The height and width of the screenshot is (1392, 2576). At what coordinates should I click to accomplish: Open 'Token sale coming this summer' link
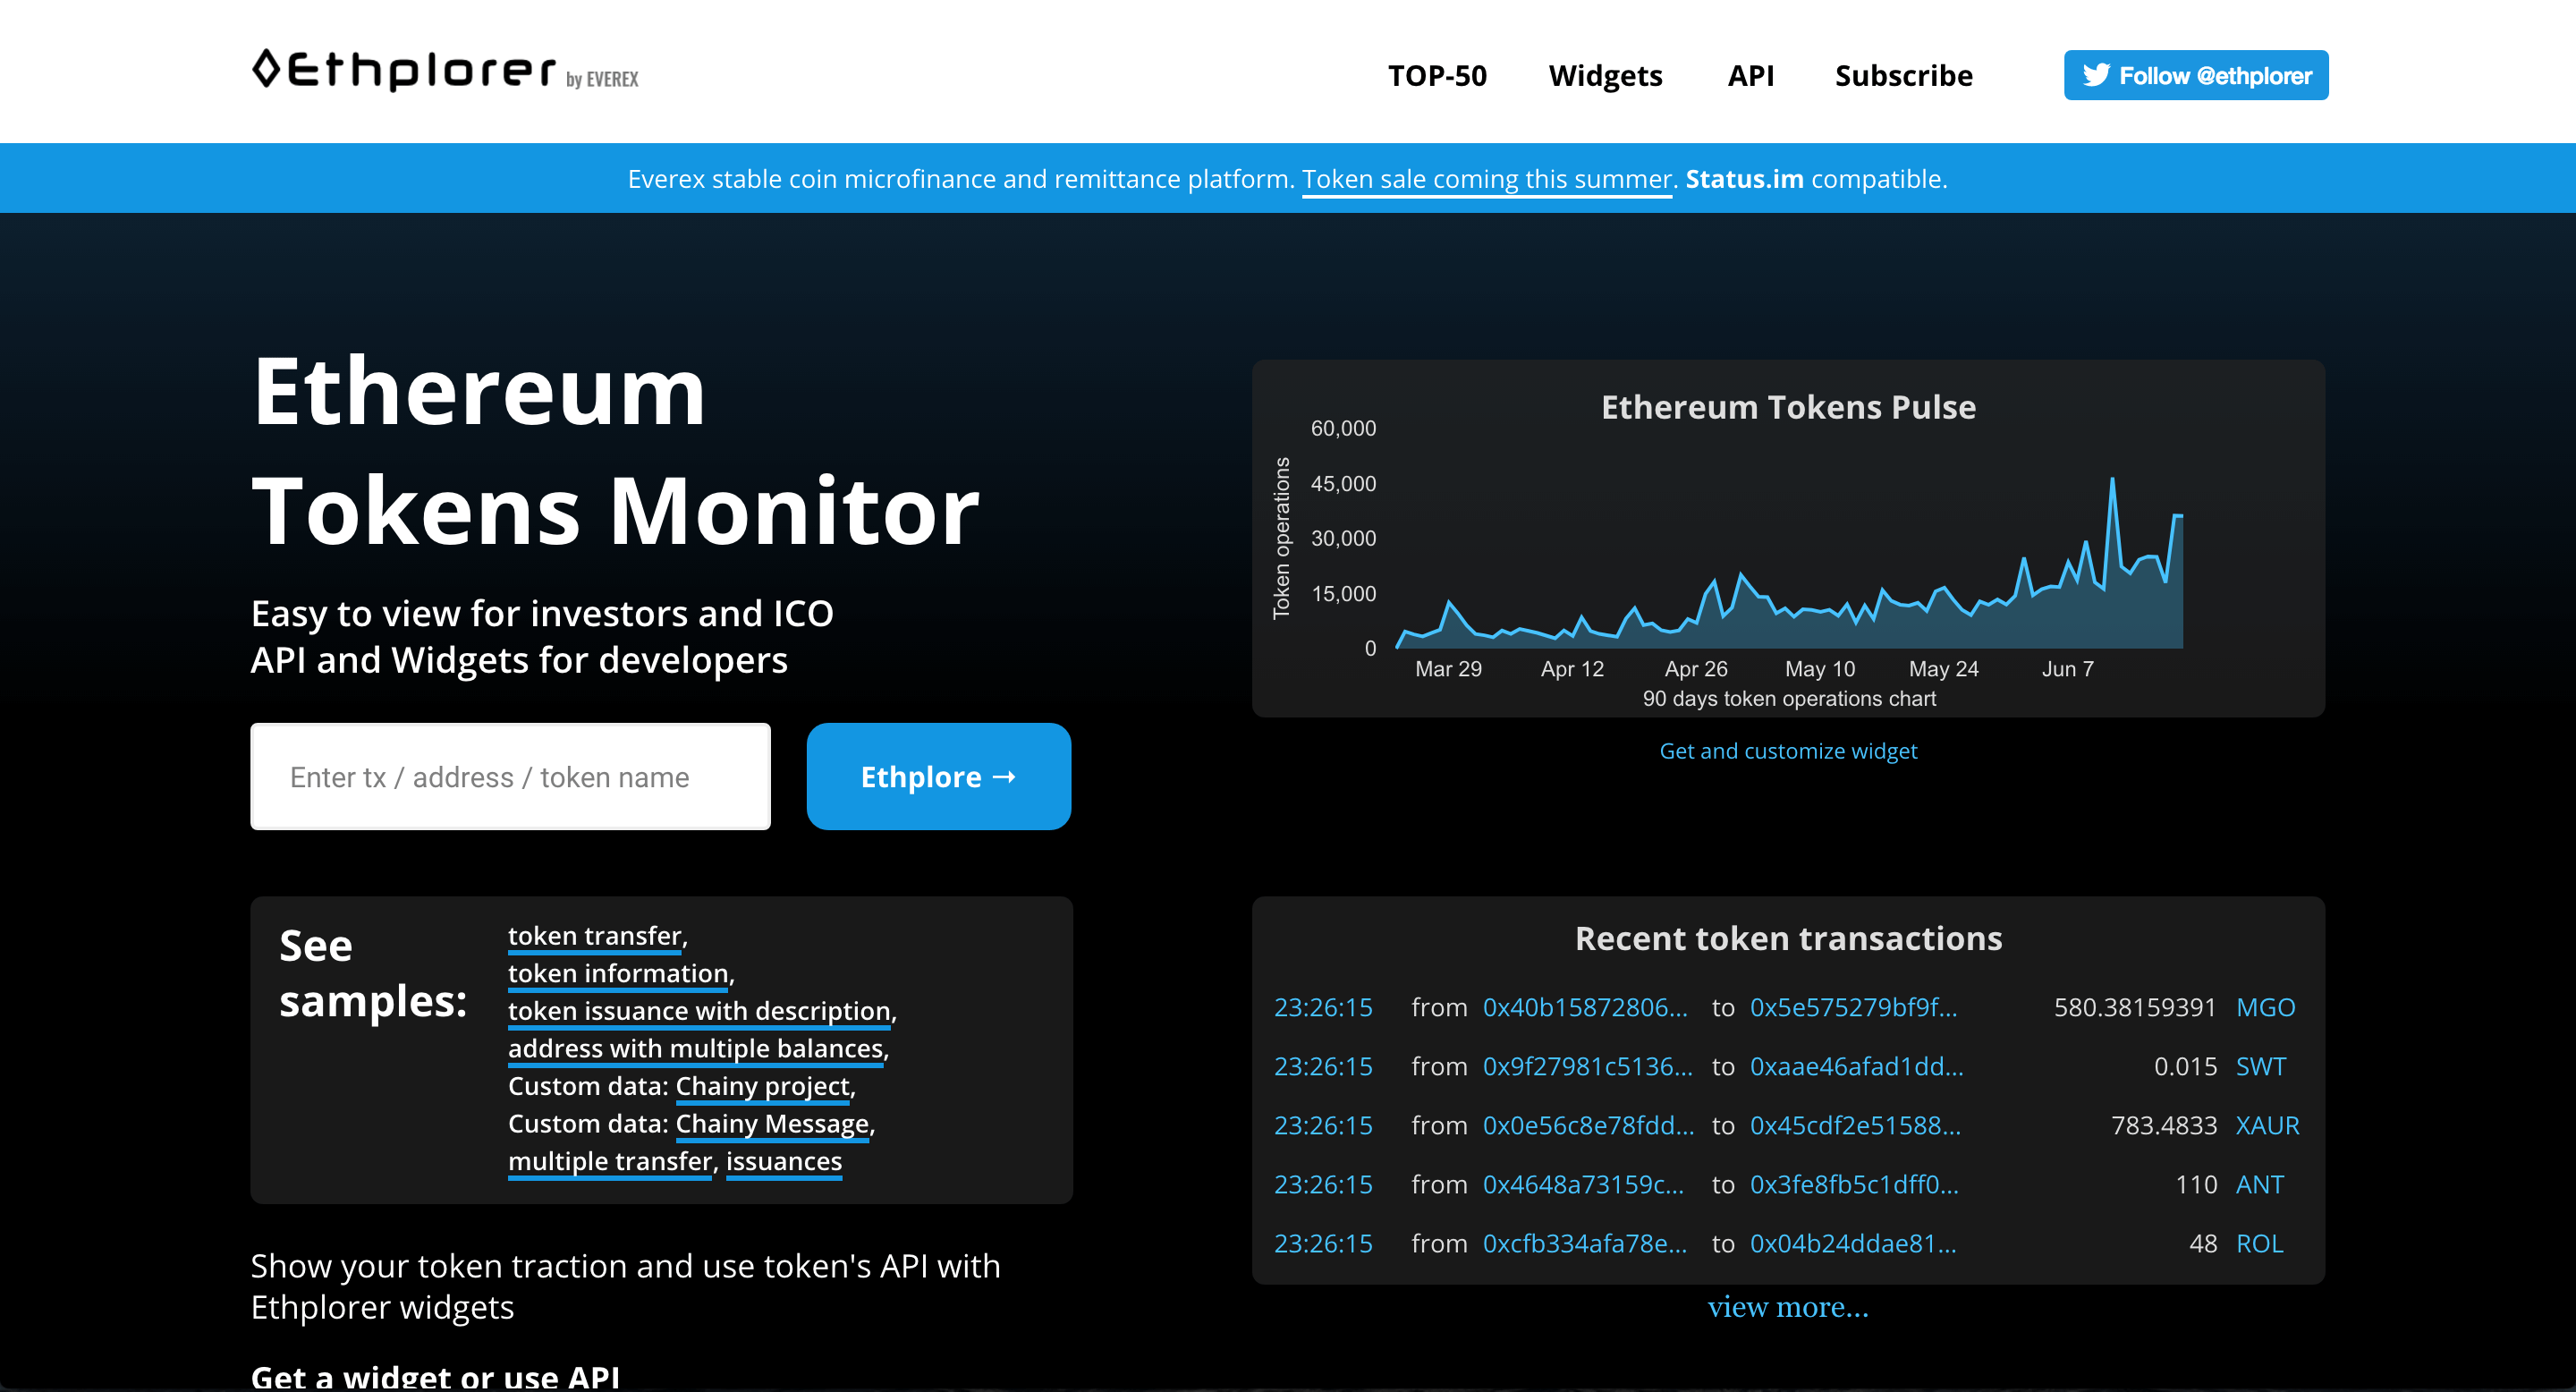1487,179
